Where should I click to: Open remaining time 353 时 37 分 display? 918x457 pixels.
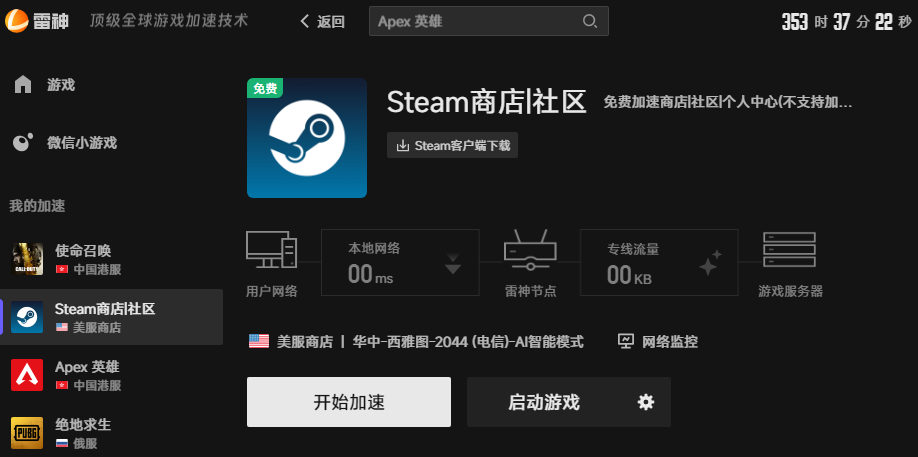coord(847,22)
